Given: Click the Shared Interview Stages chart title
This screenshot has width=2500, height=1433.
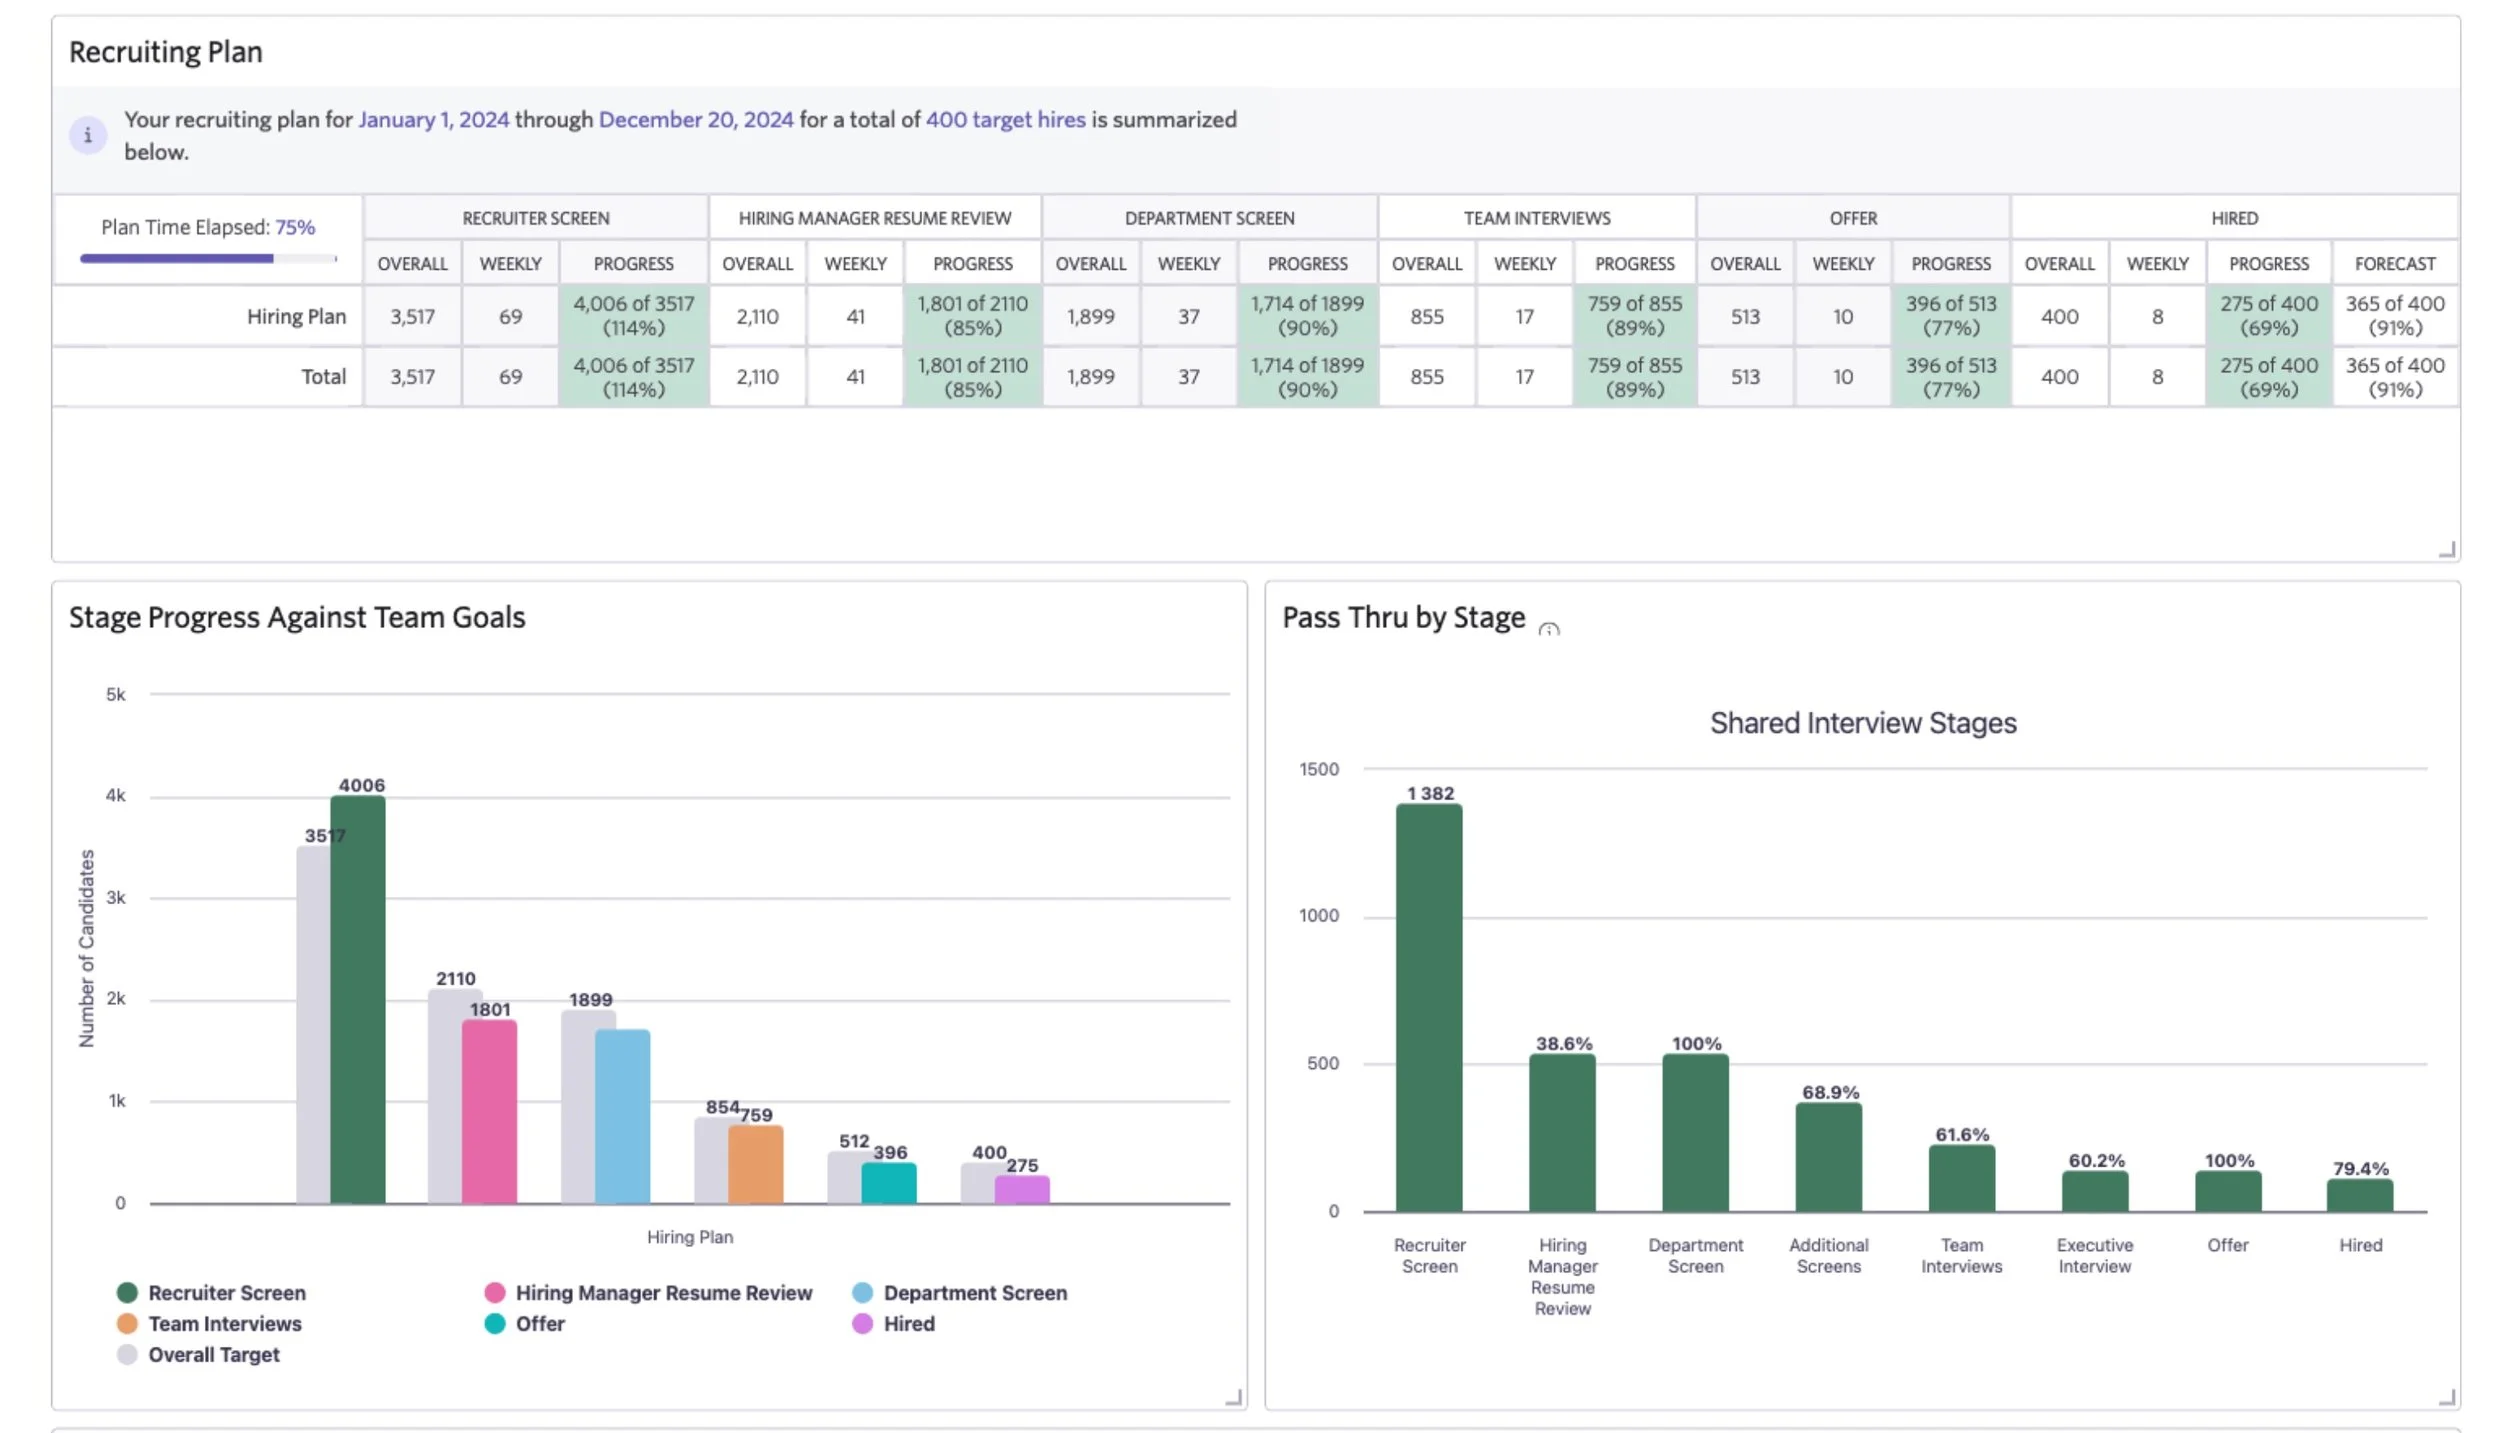Looking at the screenshot, I should 1863,722.
